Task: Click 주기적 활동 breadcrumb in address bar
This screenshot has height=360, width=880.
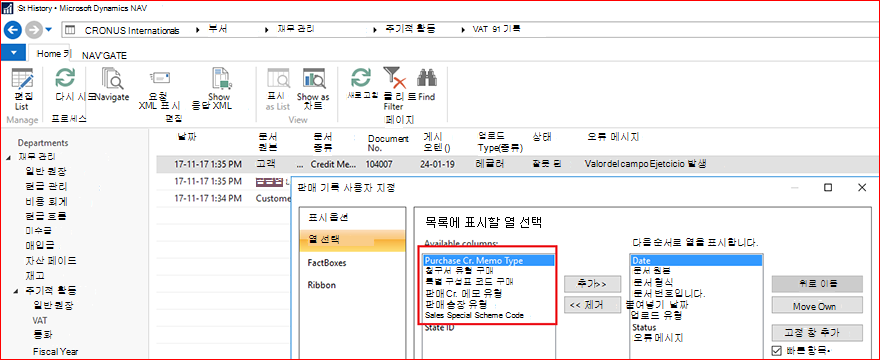Action: click(x=410, y=30)
